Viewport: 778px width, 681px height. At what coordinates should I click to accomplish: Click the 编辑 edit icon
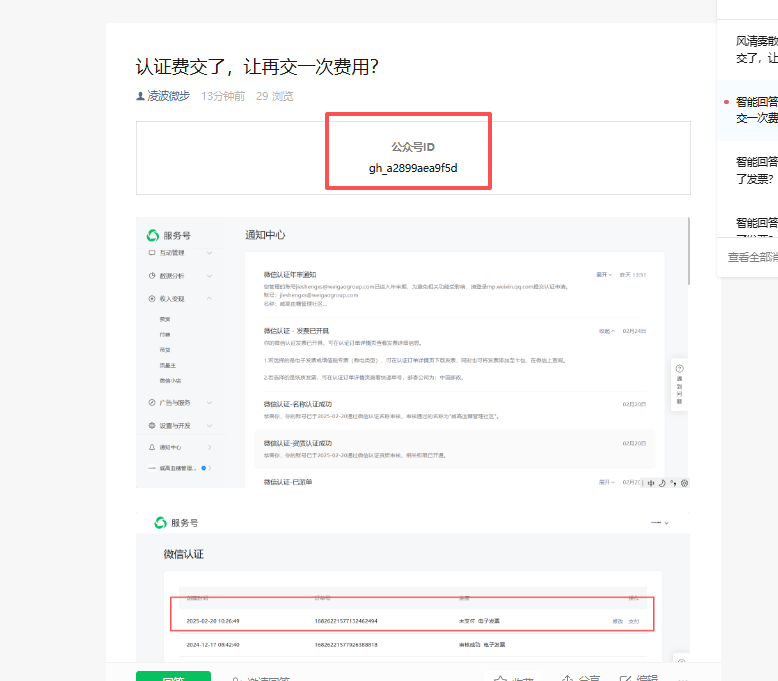626,678
